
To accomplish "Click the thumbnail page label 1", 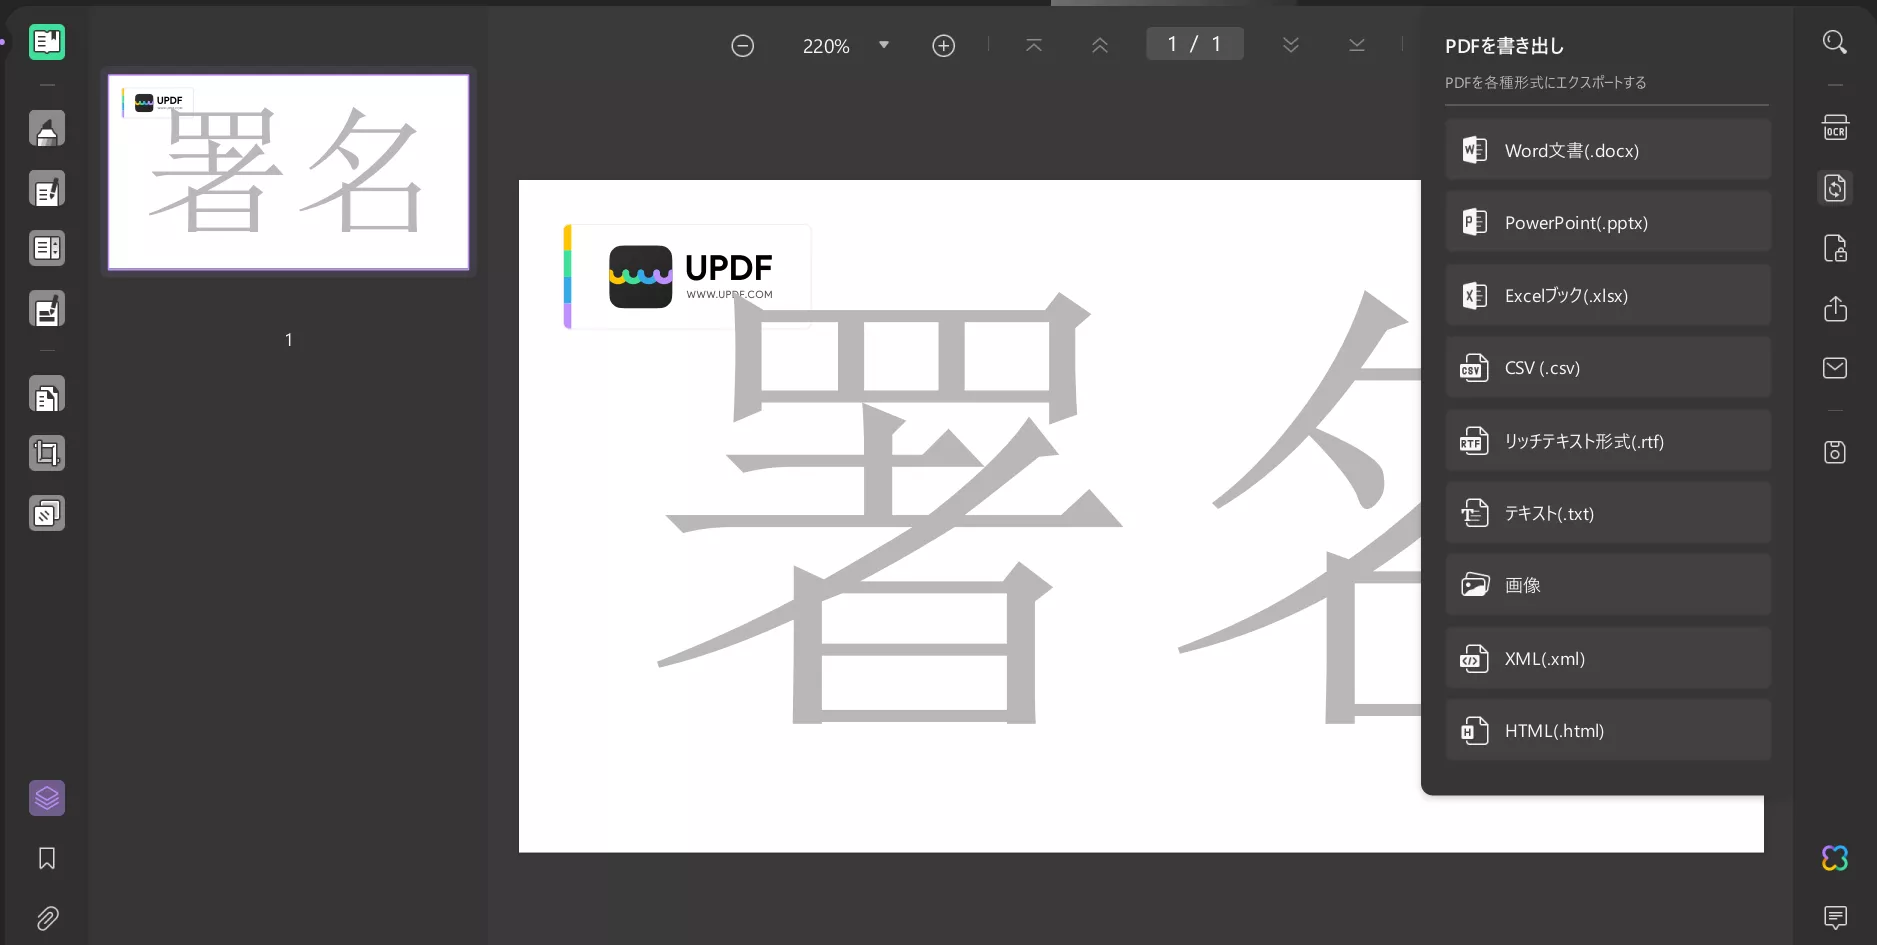I will [x=289, y=340].
